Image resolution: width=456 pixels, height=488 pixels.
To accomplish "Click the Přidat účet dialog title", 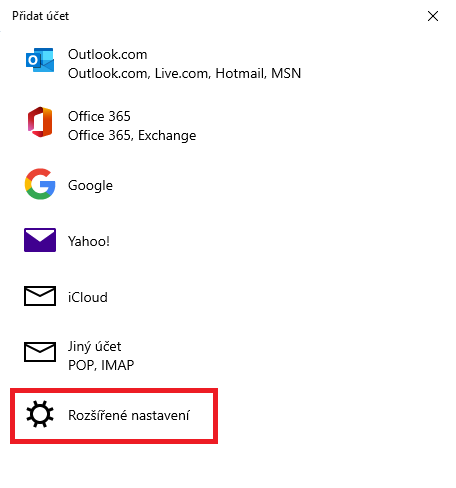I will tap(40, 16).
